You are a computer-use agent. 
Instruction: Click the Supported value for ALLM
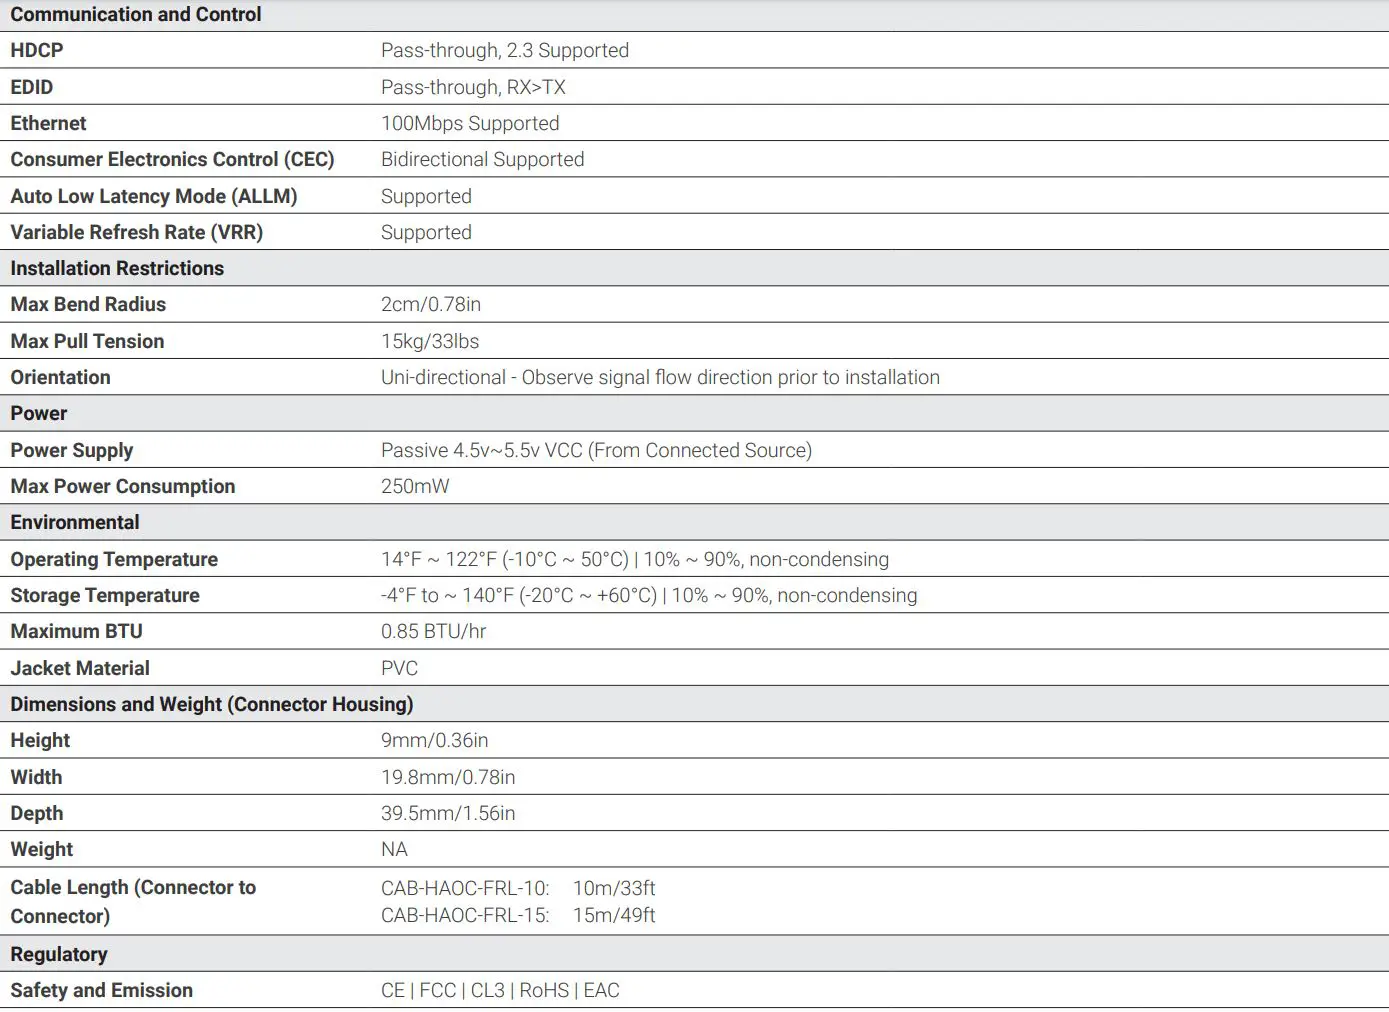(x=426, y=196)
